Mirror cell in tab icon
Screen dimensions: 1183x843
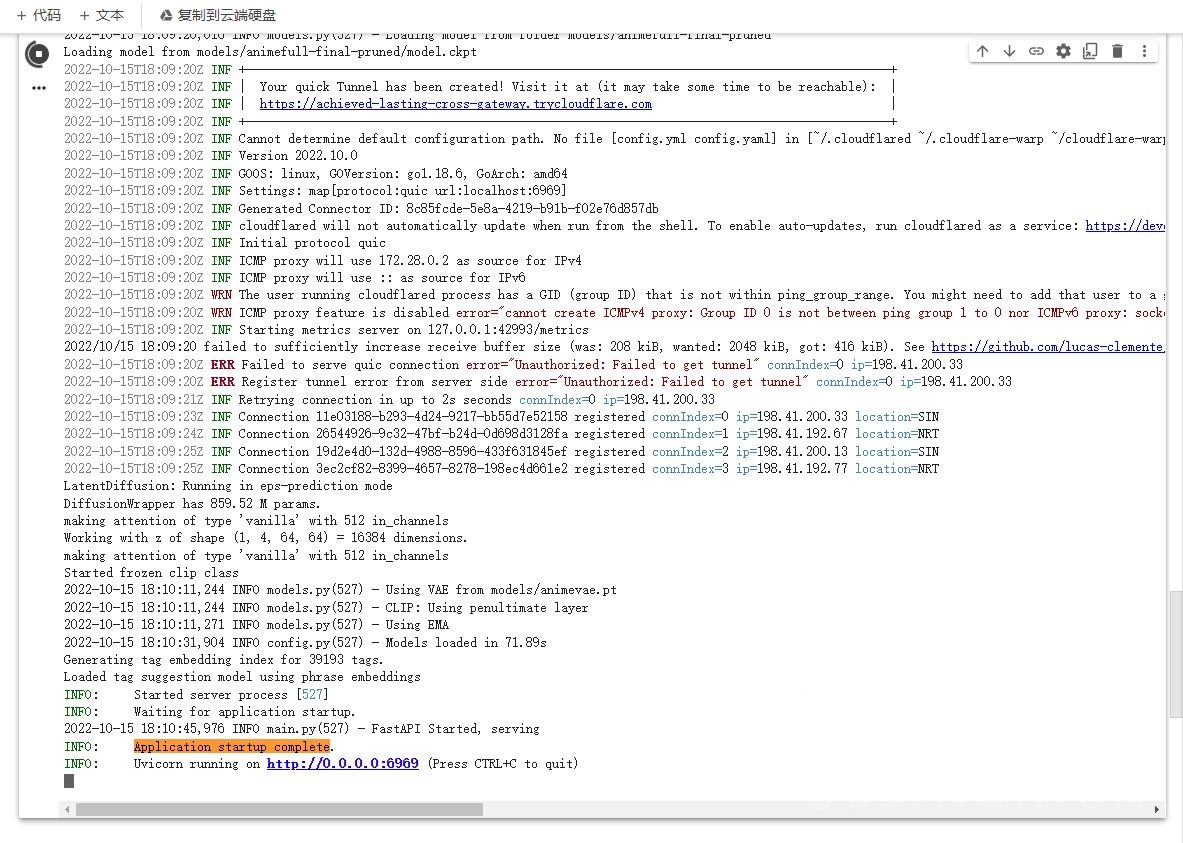[1090, 51]
